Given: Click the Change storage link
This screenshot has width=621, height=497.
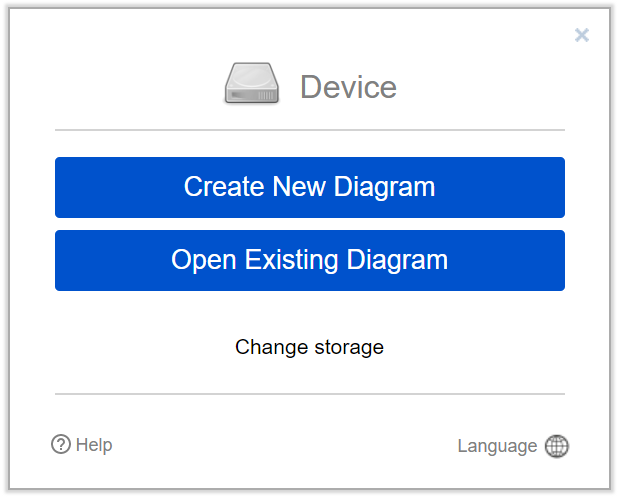Looking at the screenshot, I should (309, 347).
